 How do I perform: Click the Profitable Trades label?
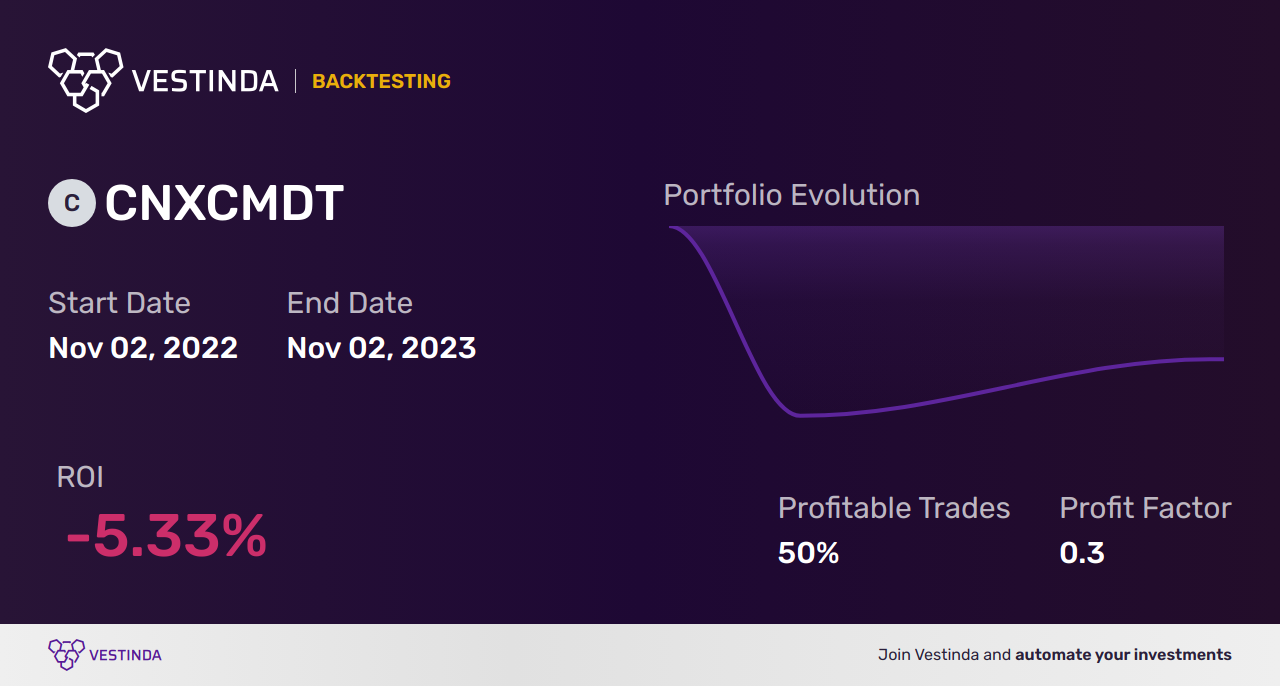[x=894, y=508]
